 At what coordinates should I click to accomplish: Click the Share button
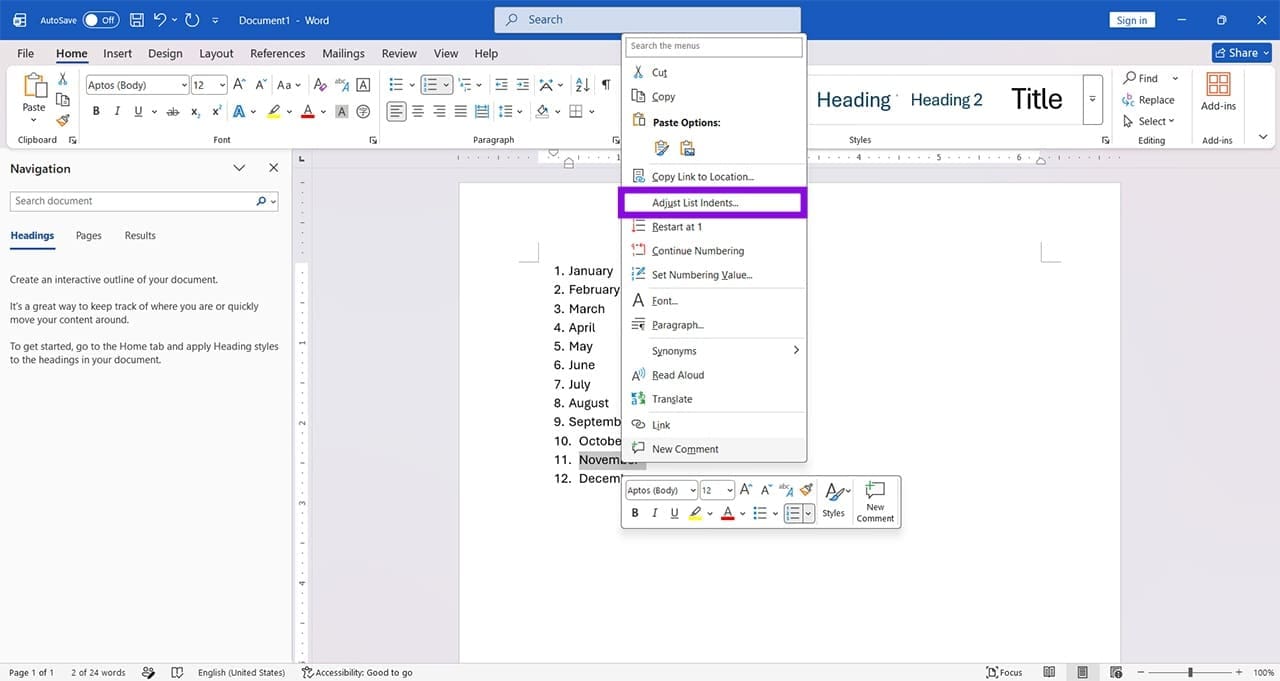click(1240, 53)
